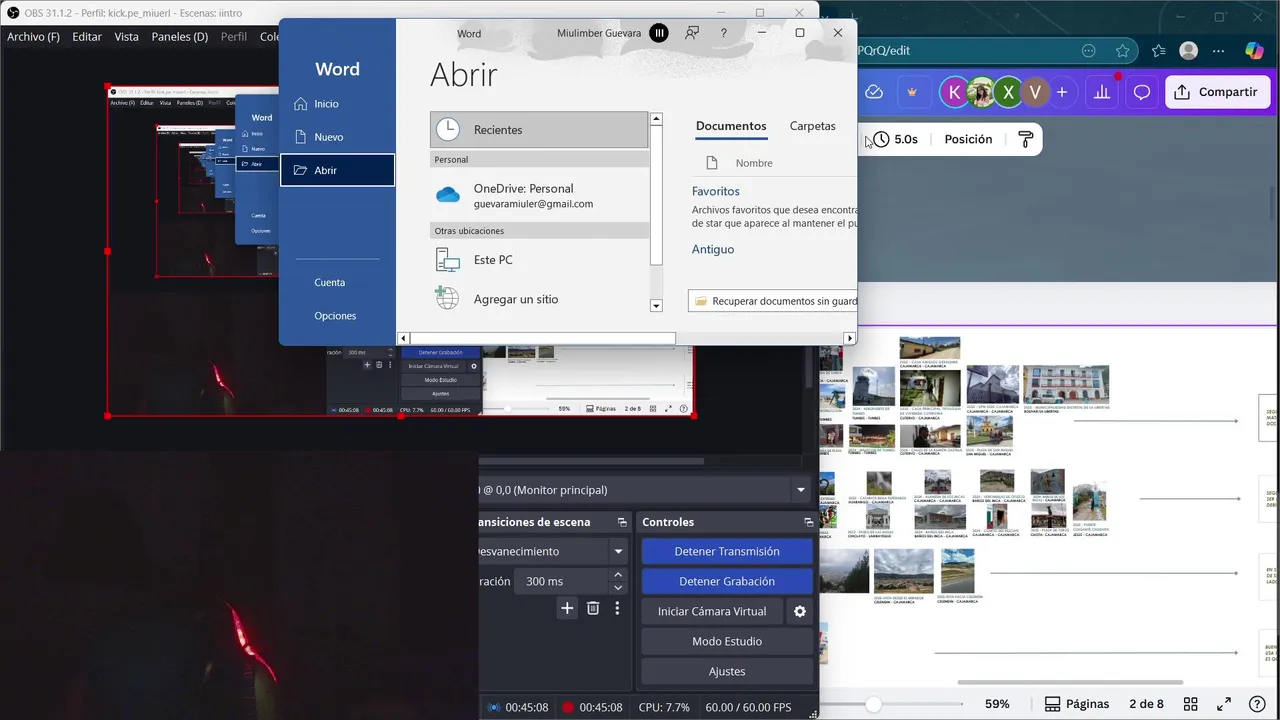1280x720 pixels.
Task: Add a scene transition with plus icon
Action: pos(567,608)
